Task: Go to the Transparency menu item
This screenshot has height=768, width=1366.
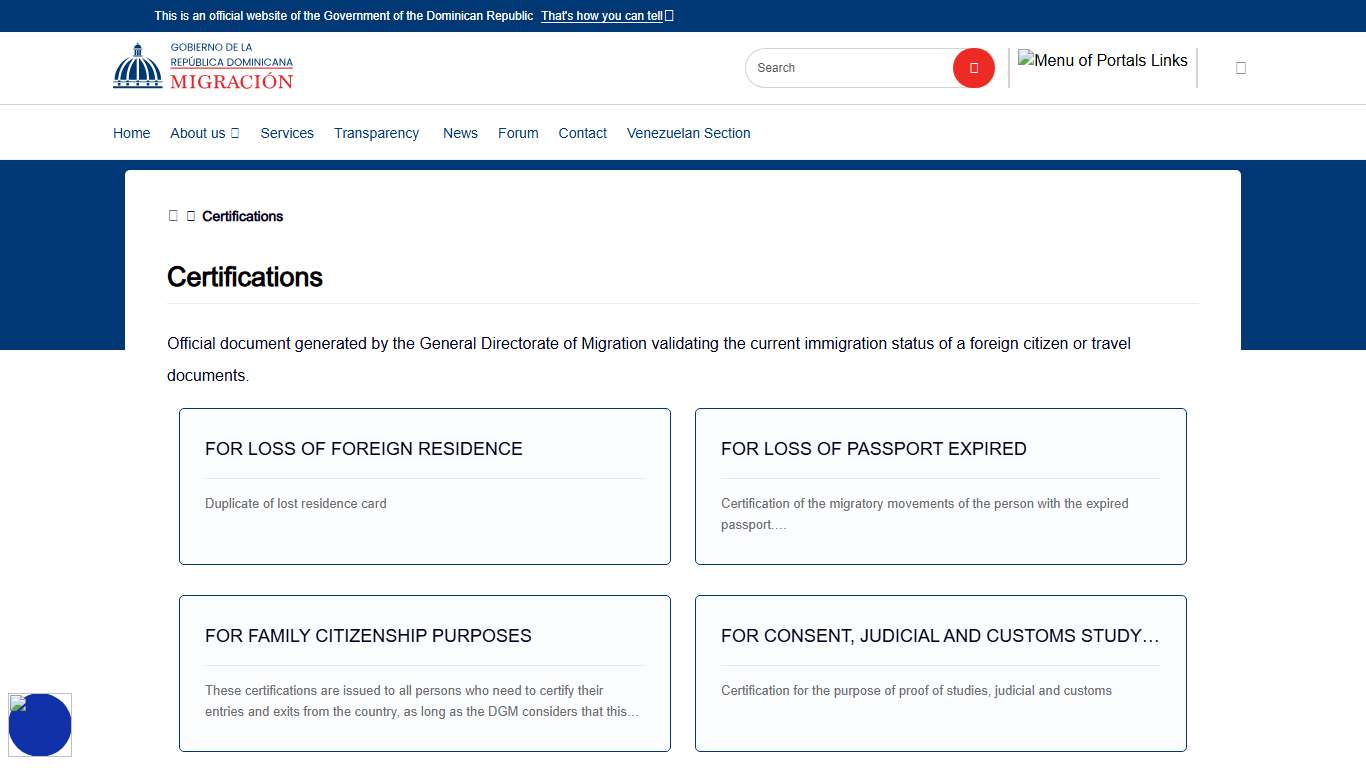Action: [376, 133]
